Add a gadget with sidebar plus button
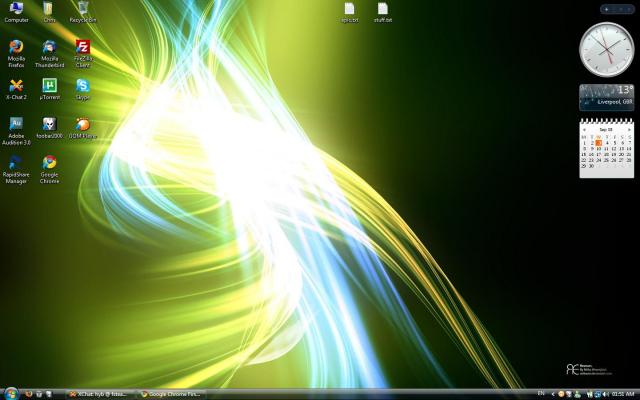This screenshot has width=640, height=400. (607, 9)
